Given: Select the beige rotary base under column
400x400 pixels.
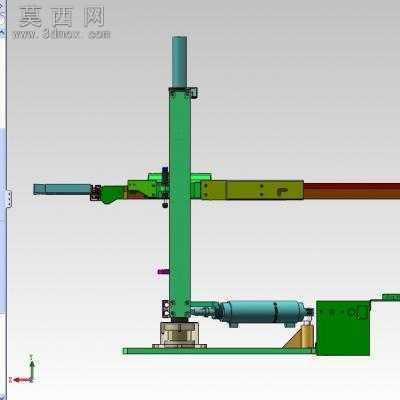Looking at the screenshot, I should (x=180, y=334).
